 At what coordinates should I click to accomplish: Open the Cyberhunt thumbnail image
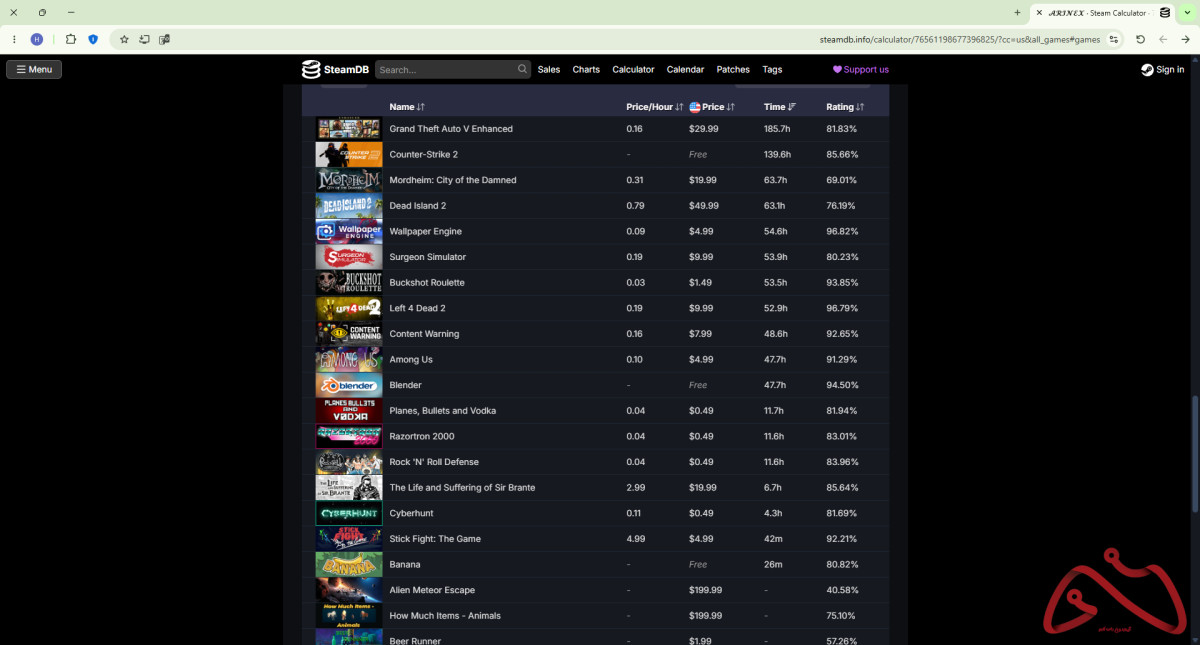349,513
